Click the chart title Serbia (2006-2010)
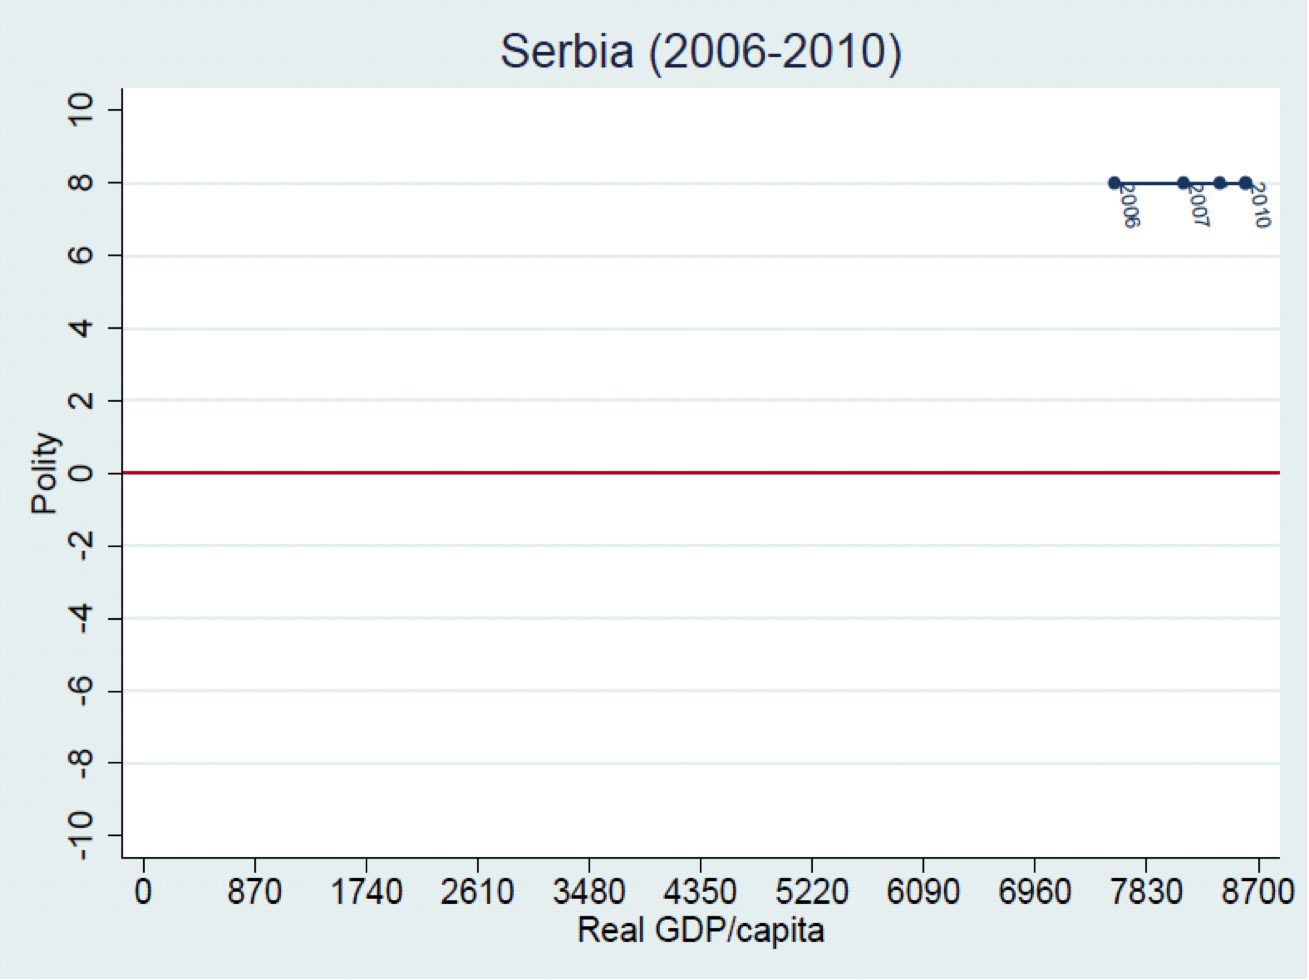The image size is (1309, 980). point(700,52)
